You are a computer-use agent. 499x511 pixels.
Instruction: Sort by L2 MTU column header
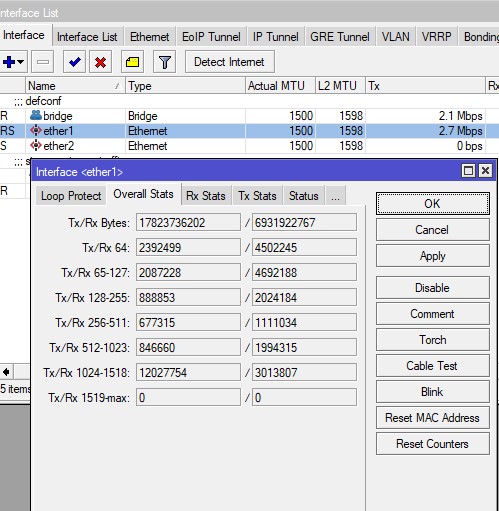coord(340,86)
